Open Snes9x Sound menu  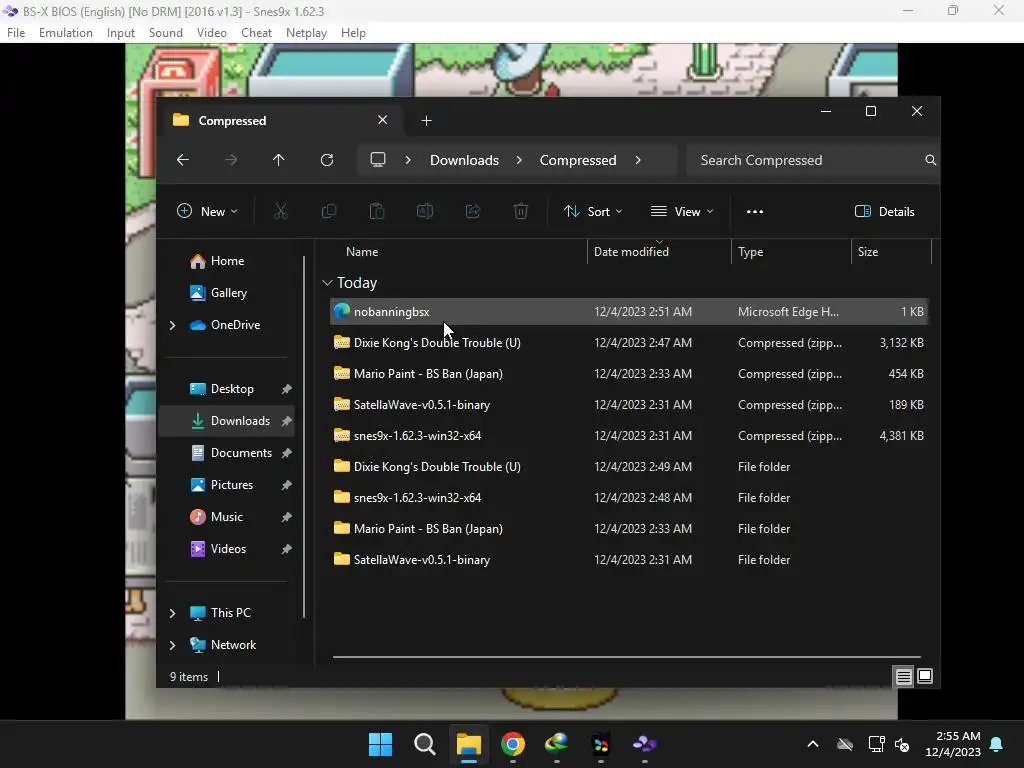pyautogui.click(x=165, y=33)
